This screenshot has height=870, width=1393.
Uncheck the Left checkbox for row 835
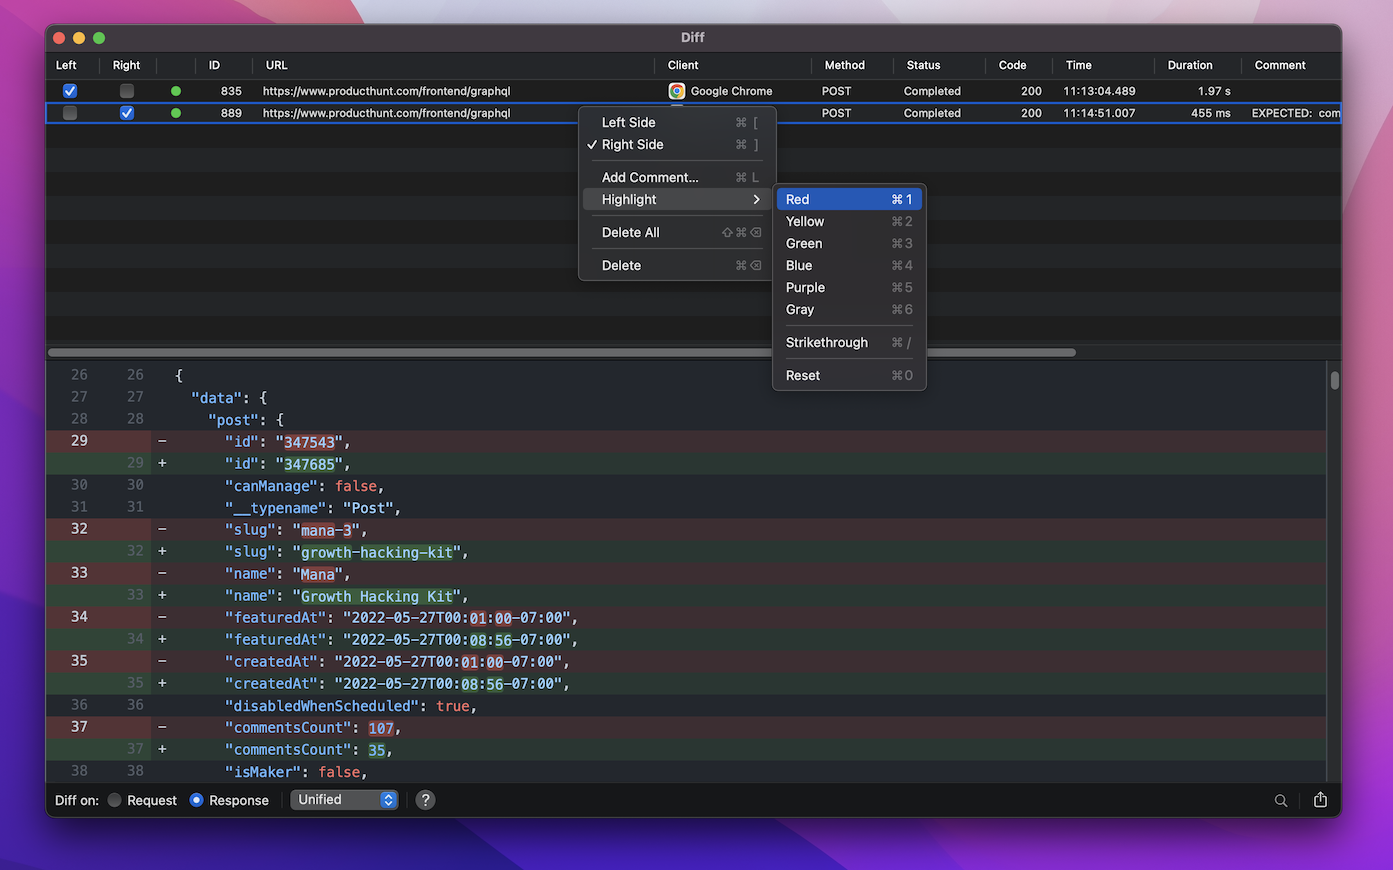click(70, 91)
